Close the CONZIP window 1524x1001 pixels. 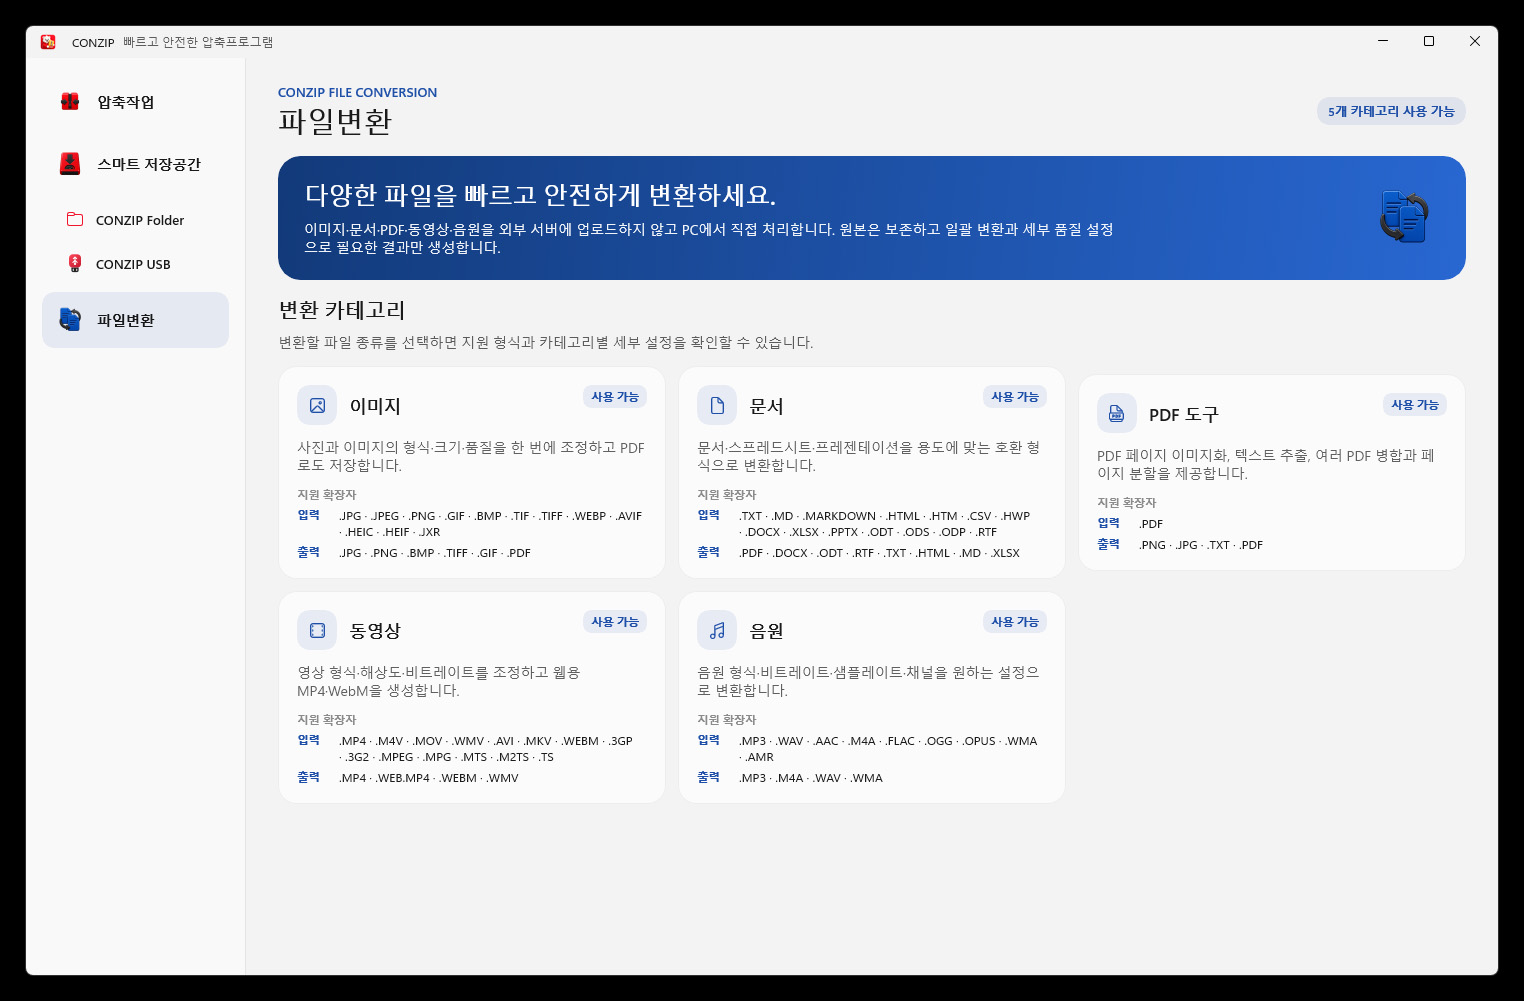coord(1475,41)
